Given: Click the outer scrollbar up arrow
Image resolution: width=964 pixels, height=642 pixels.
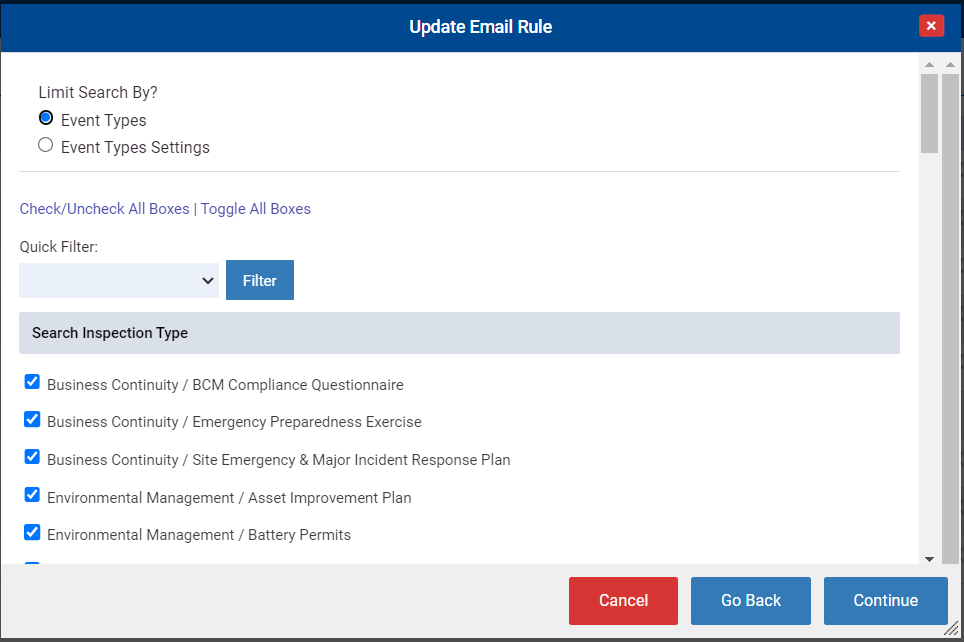Looking at the screenshot, I should (950, 65).
